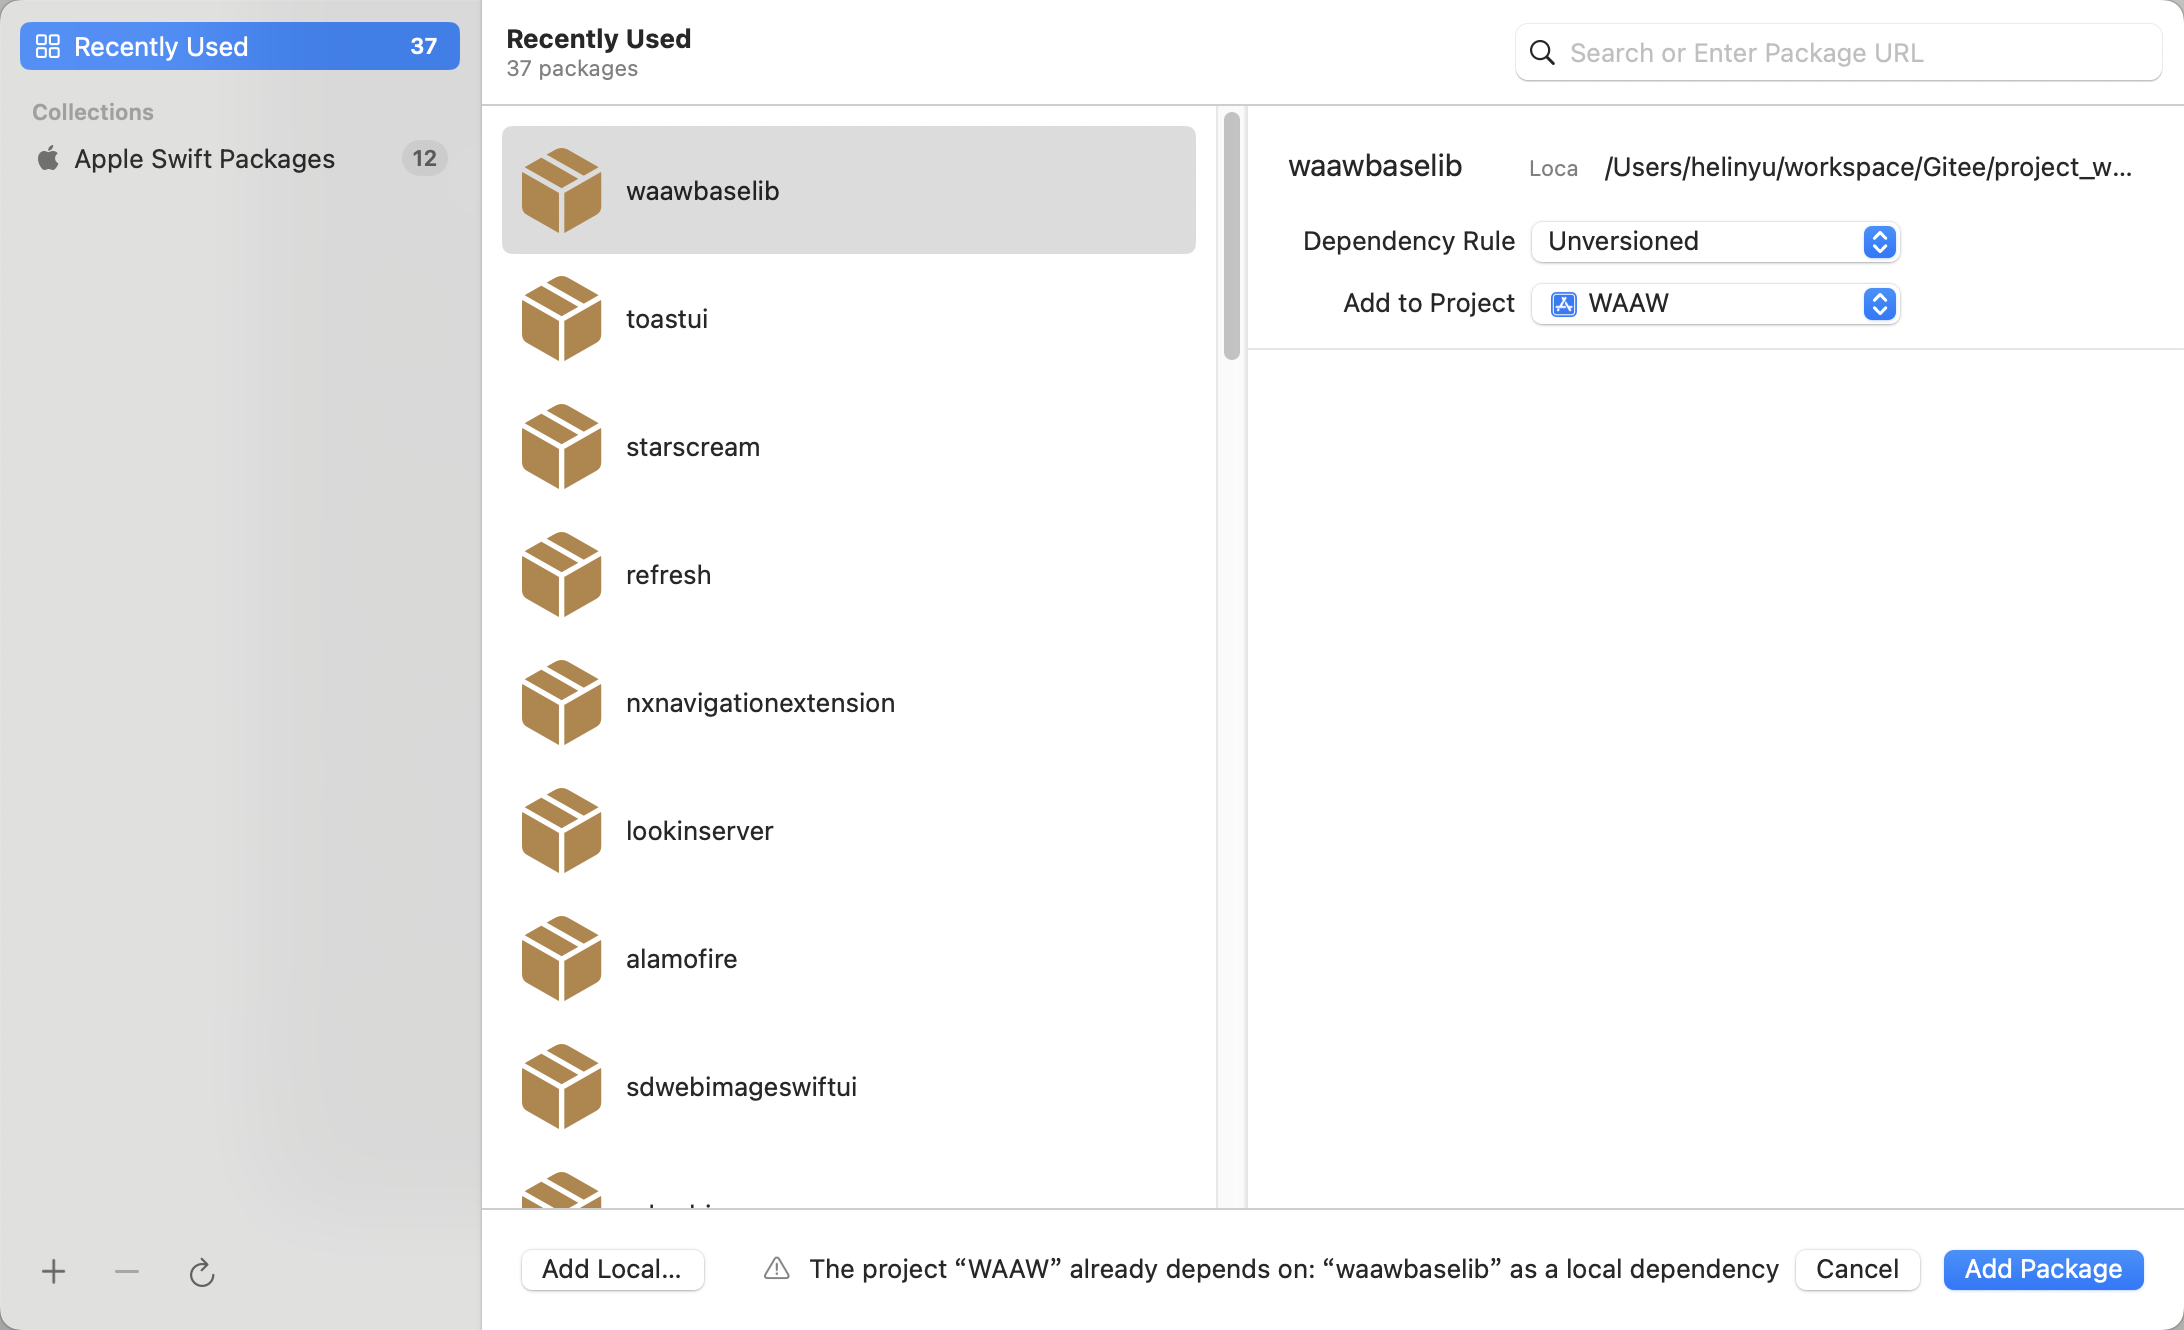Select the refresh package row
The width and height of the screenshot is (2184, 1330).
point(848,575)
